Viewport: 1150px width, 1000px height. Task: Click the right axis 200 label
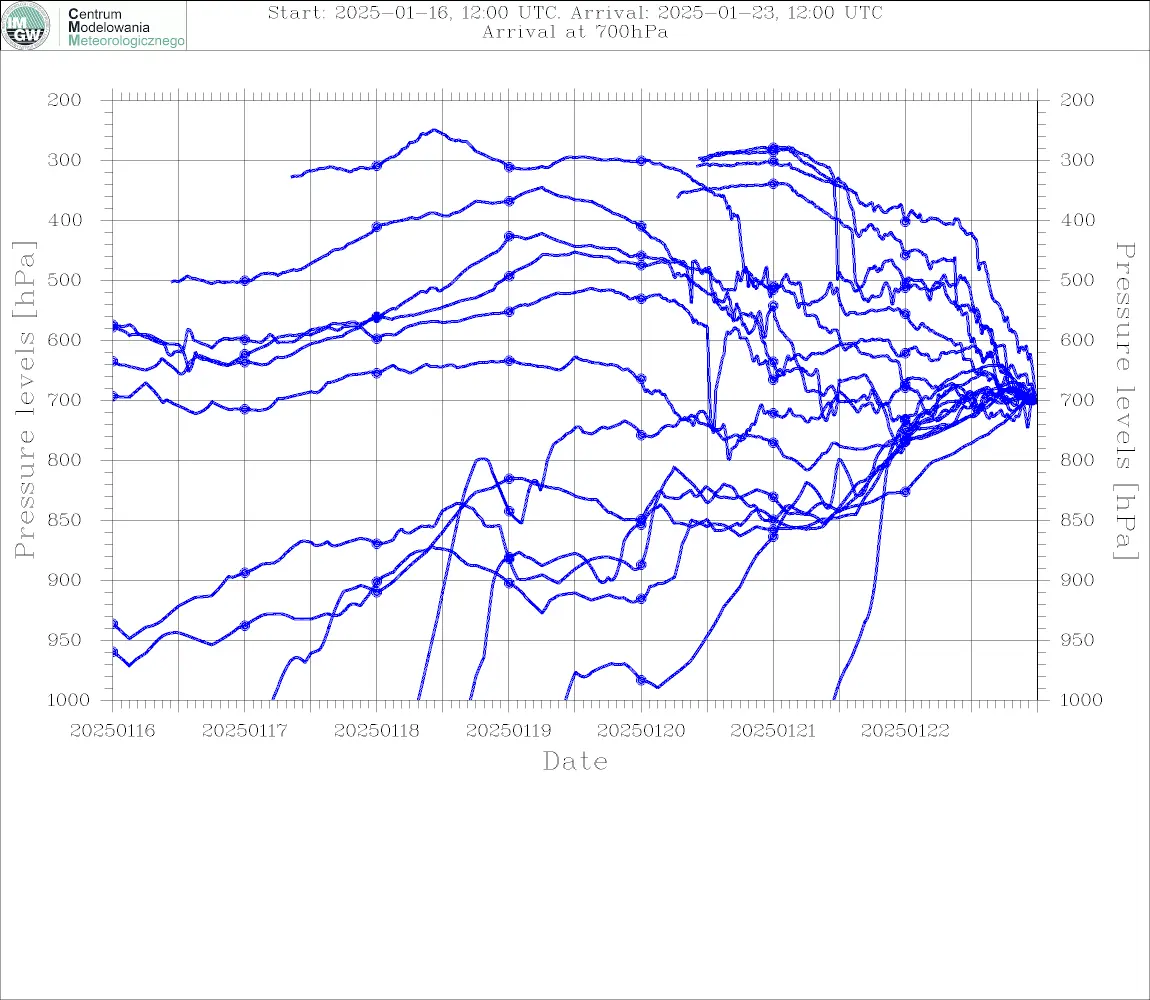click(1077, 100)
